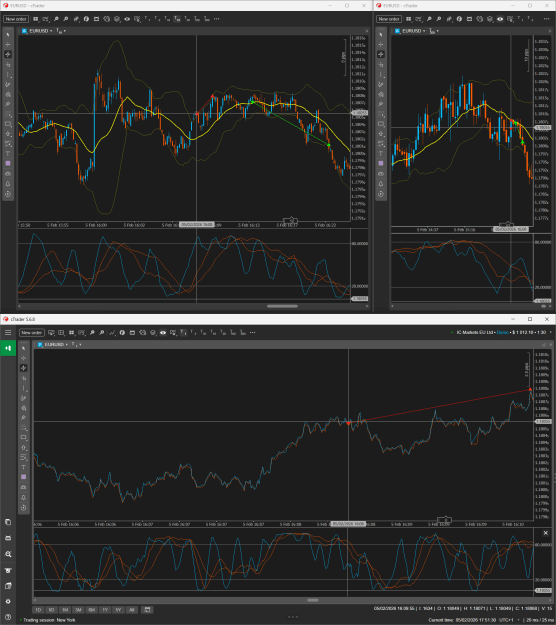Click alert bell icon in bottom chart sidebar
Viewport: 556px width, 625px height.
[24, 497]
